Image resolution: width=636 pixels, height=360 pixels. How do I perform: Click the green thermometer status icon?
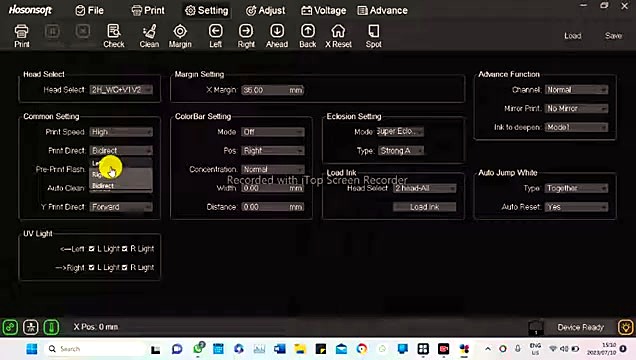coord(51,327)
